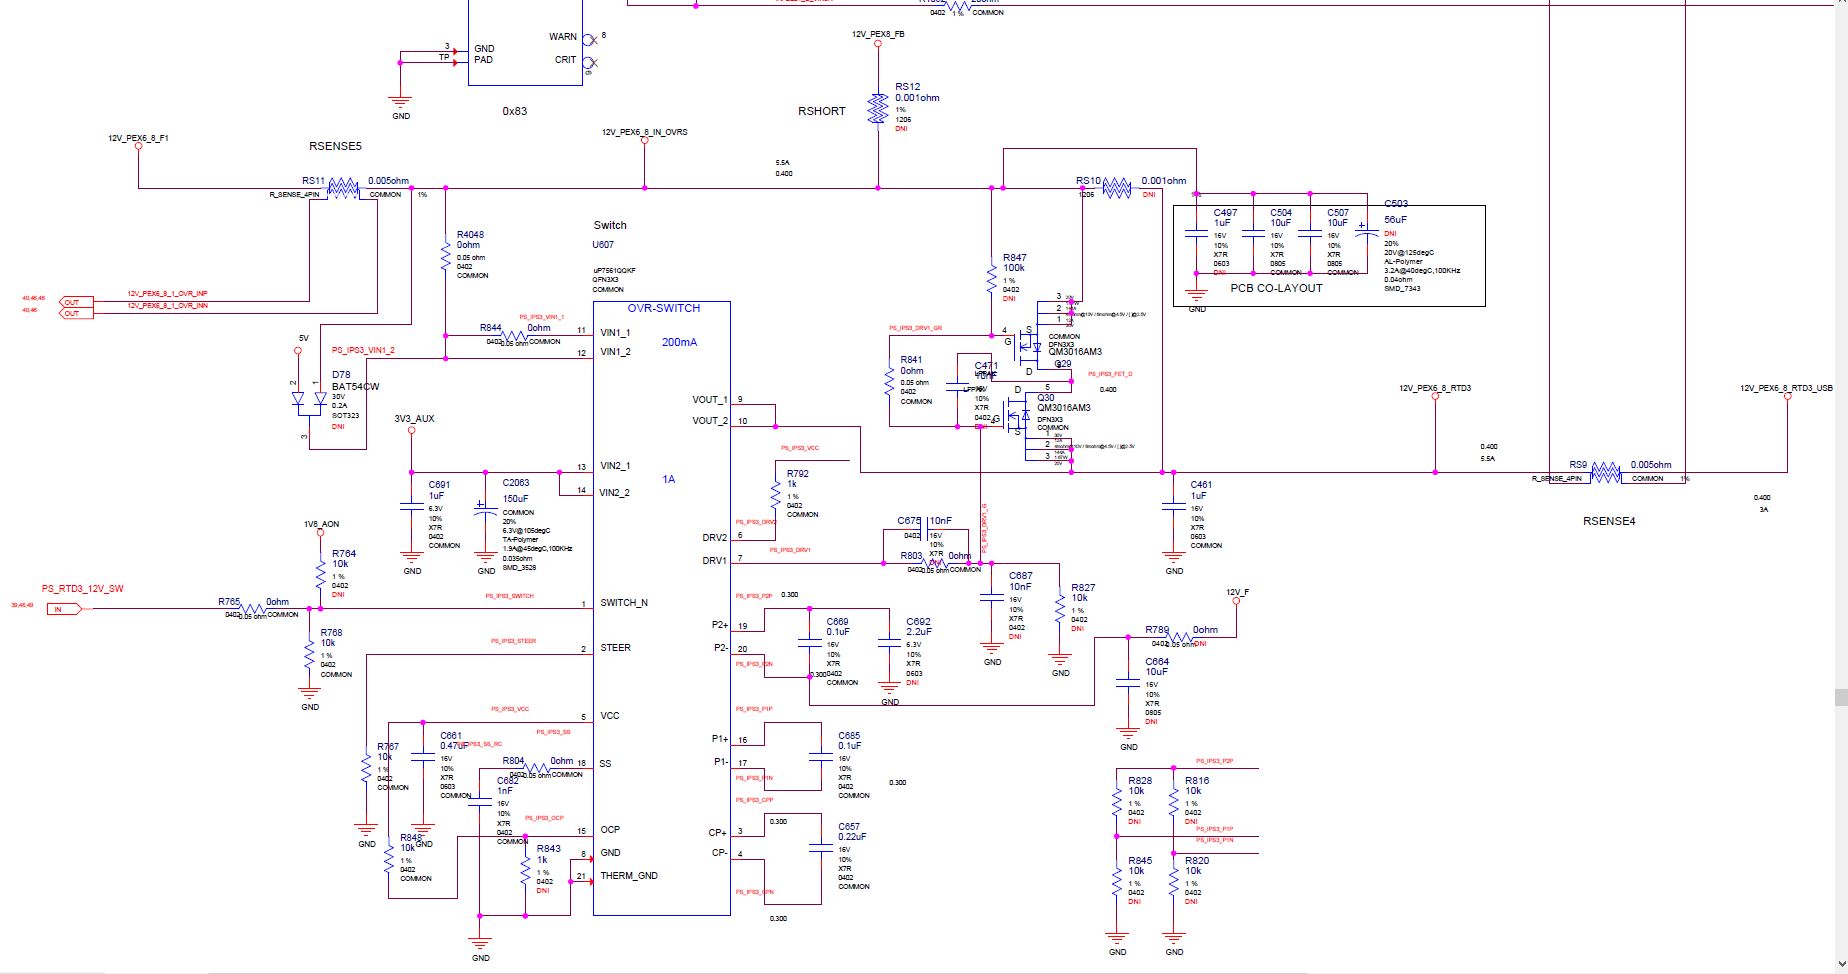This screenshot has width=1848, height=974.
Task: Select the RS11 sense resistor symbol
Action: point(343,188)
